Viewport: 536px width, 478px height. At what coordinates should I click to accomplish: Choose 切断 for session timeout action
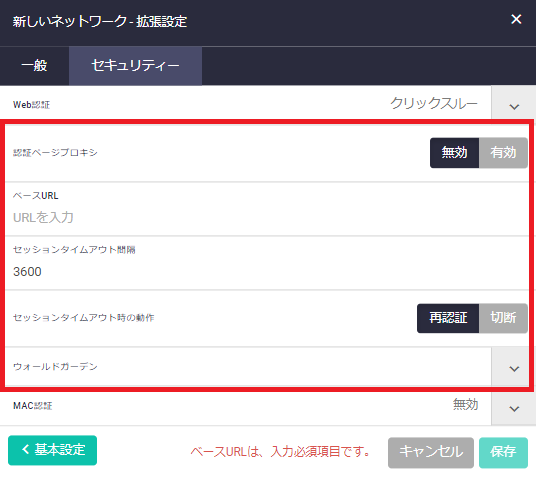click(x=503, y=318)
